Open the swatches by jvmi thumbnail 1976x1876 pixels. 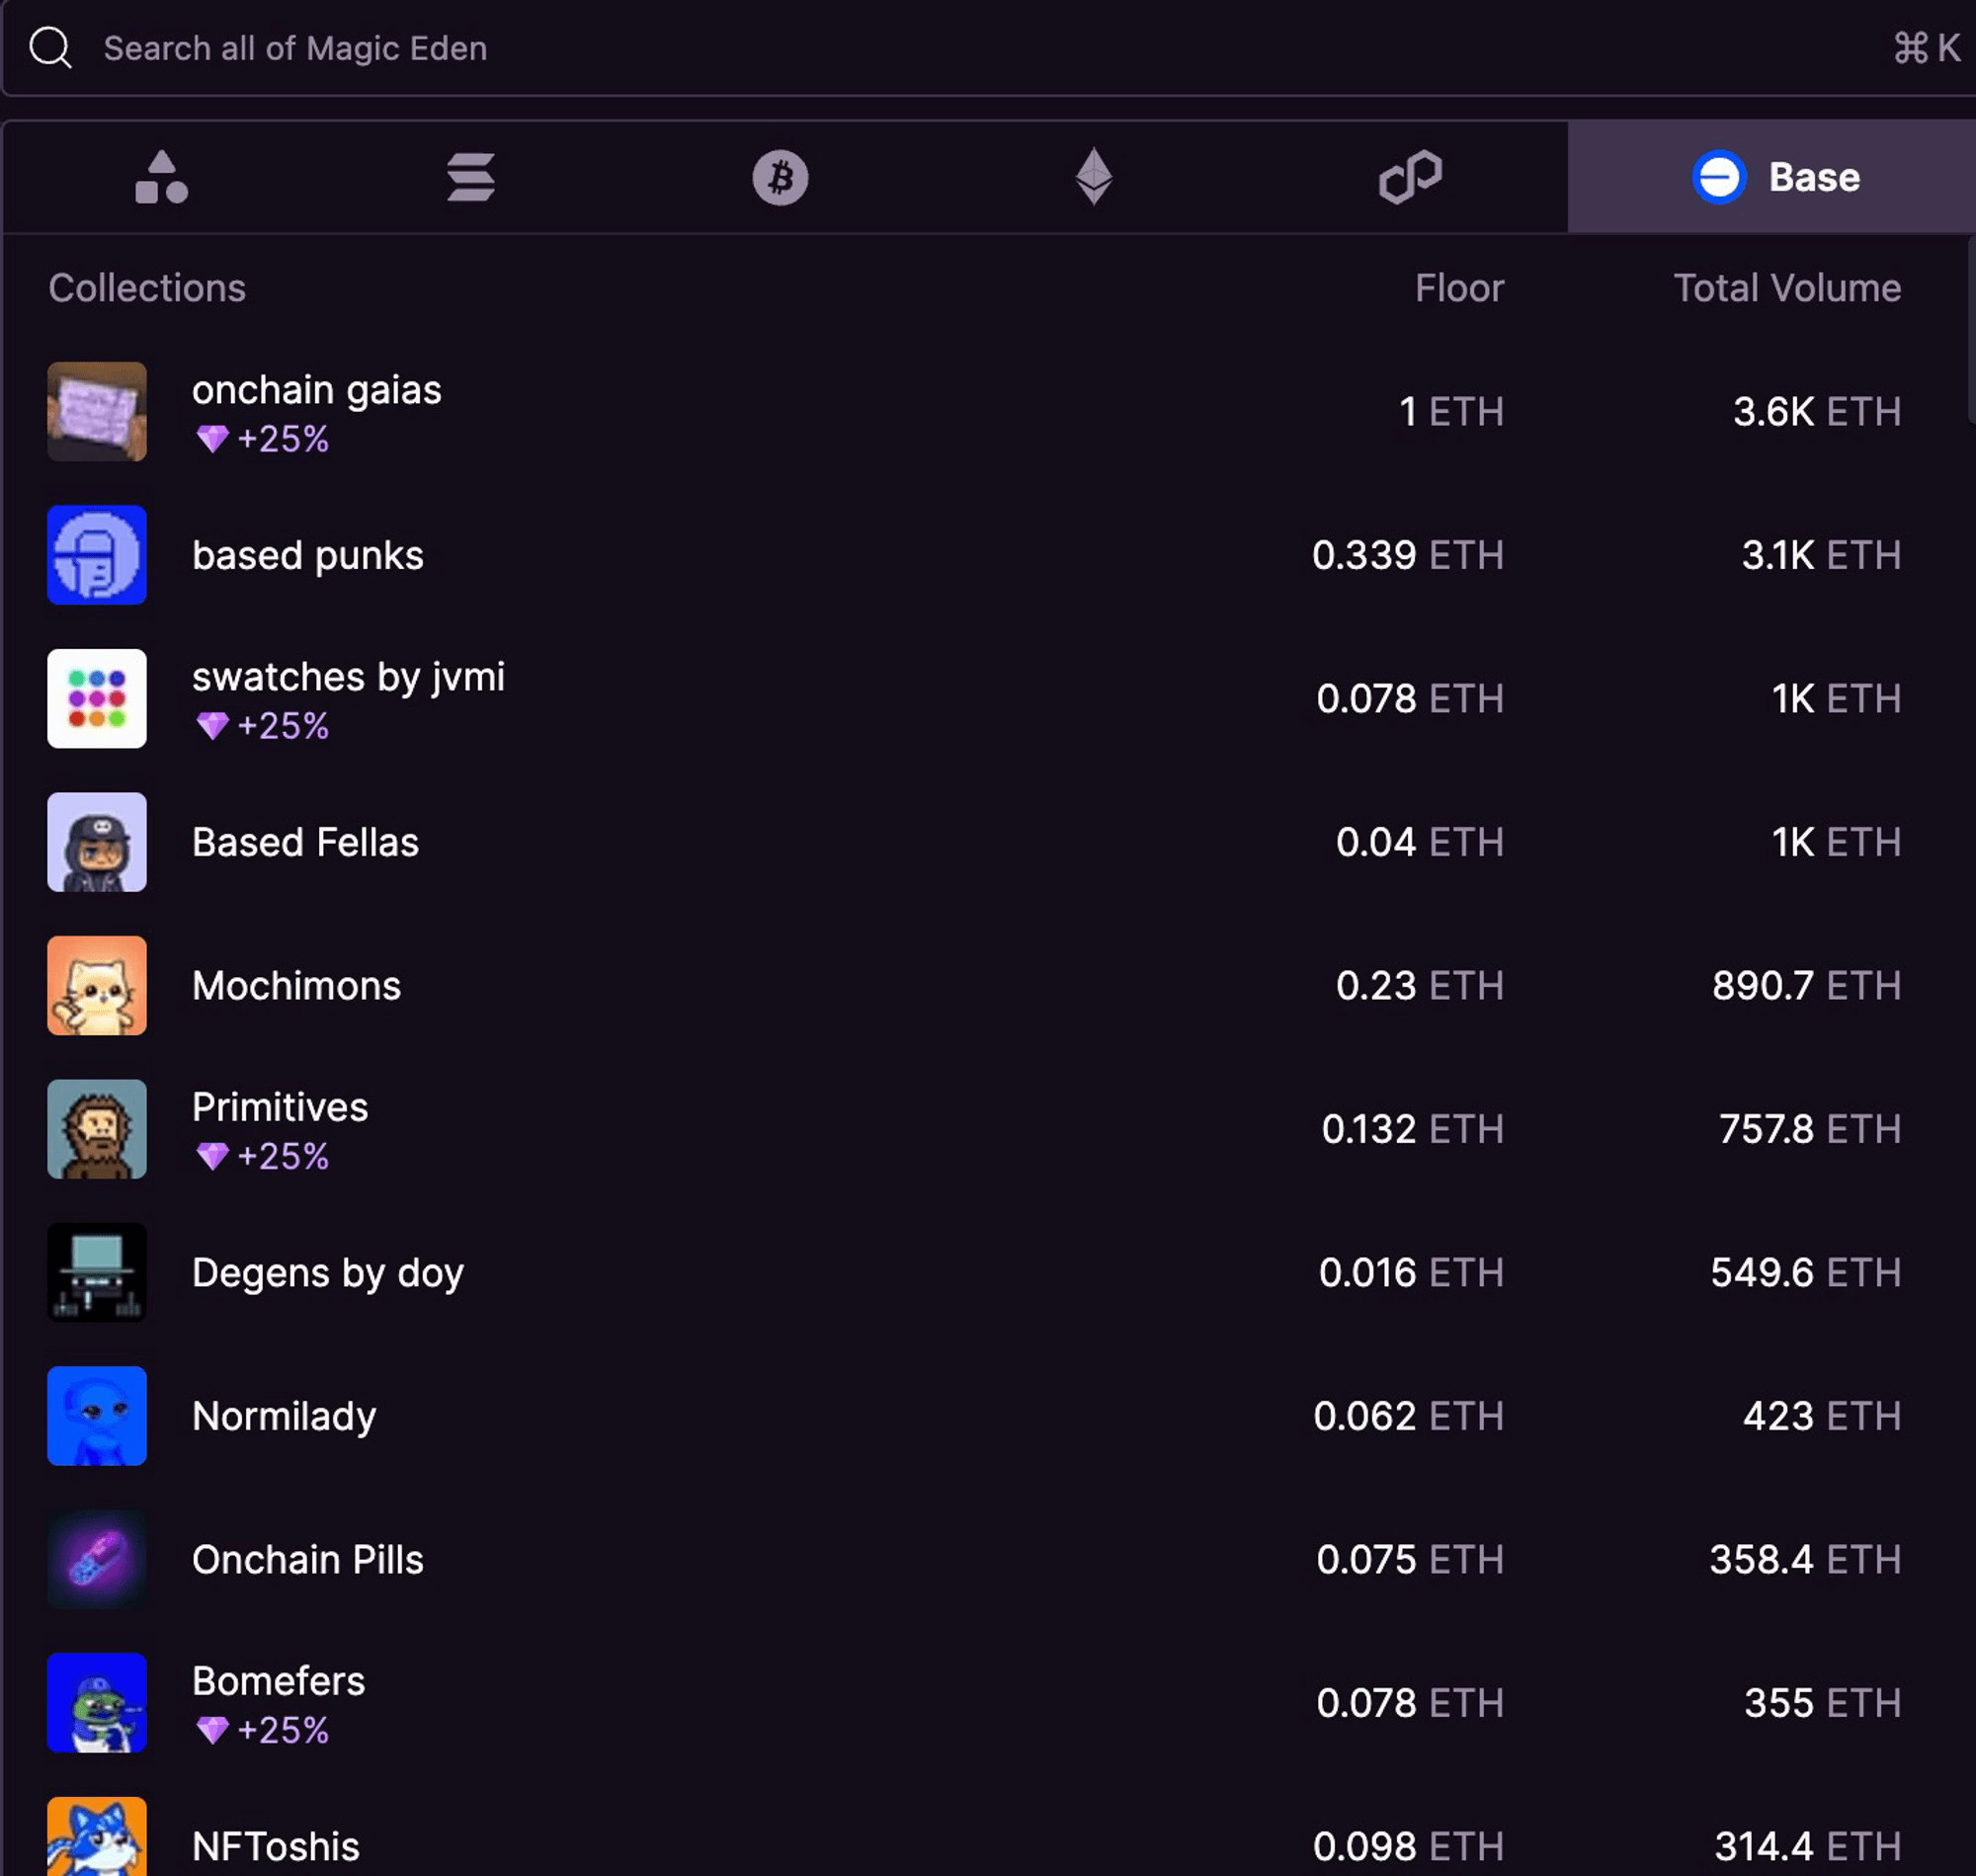pos(97,698)
